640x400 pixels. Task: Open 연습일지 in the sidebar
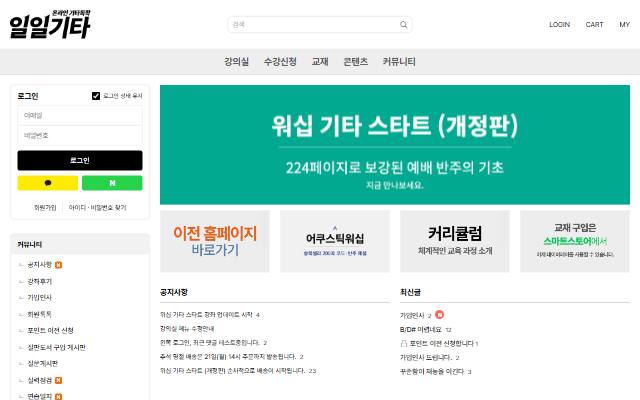[40, 396]
